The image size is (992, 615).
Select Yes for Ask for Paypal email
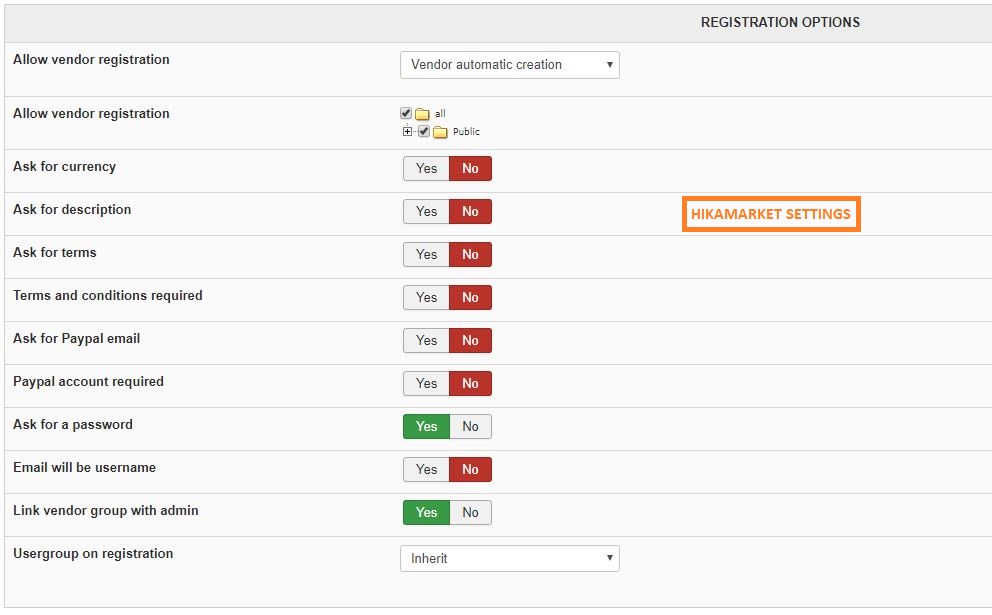[x=426, y=340]
